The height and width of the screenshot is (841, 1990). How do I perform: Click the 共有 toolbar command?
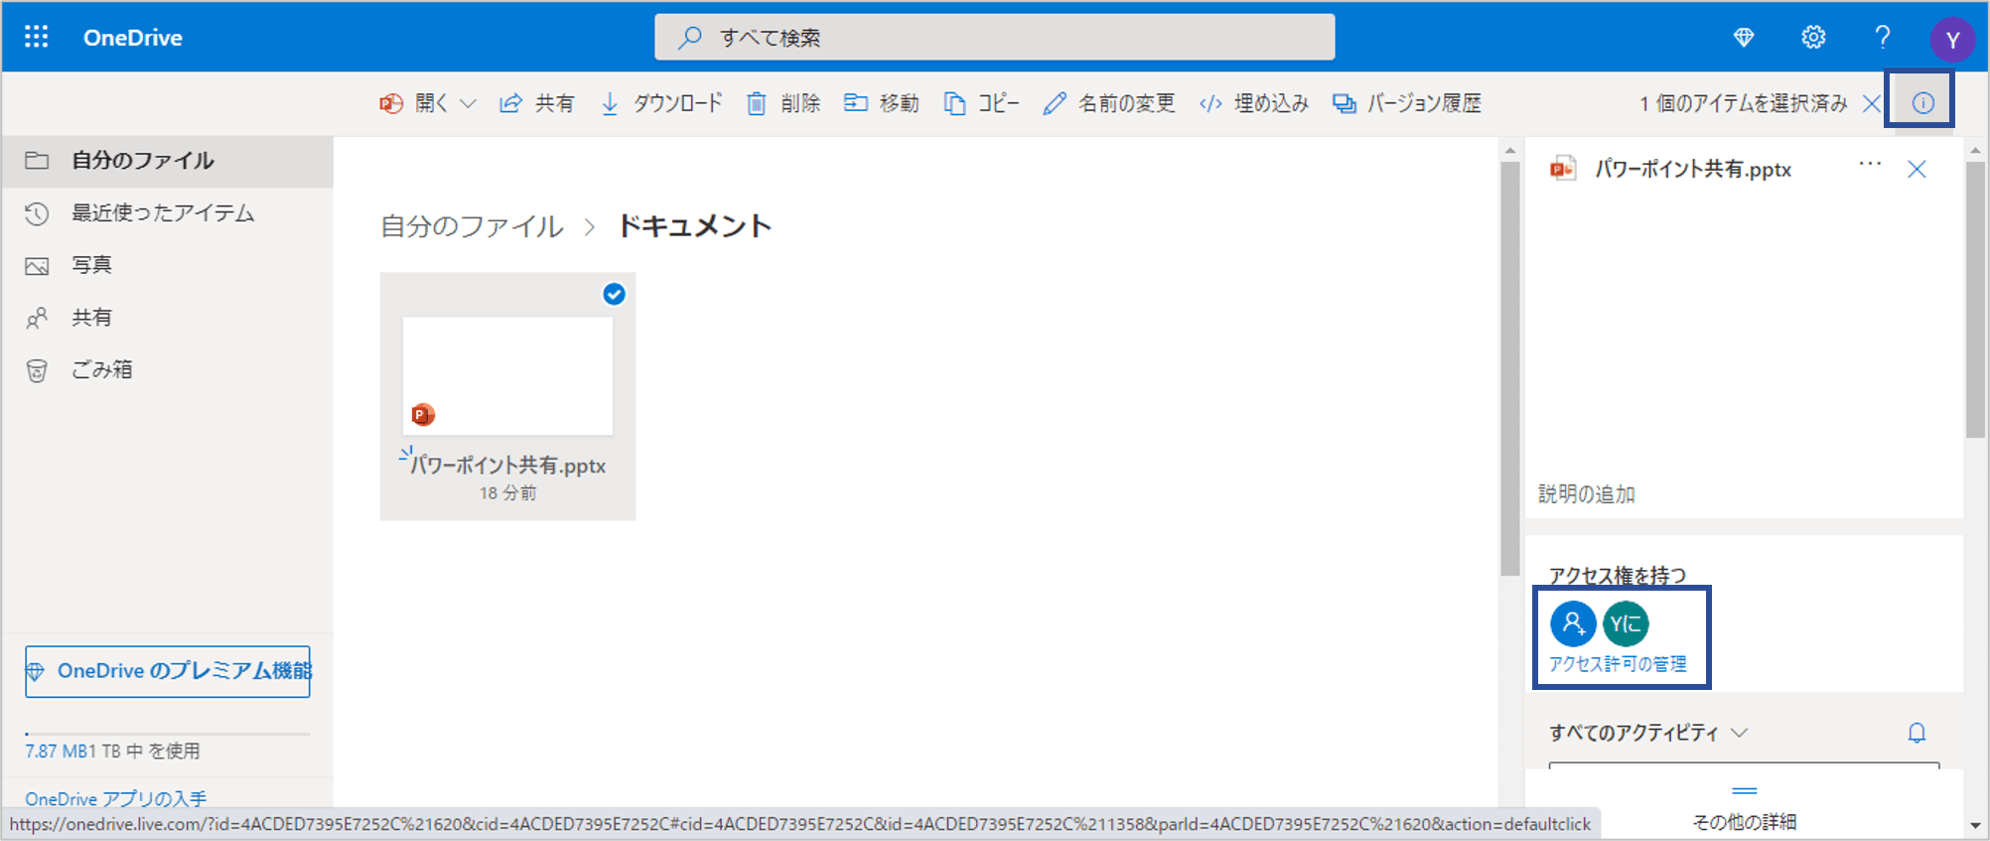tap(537, 103)
